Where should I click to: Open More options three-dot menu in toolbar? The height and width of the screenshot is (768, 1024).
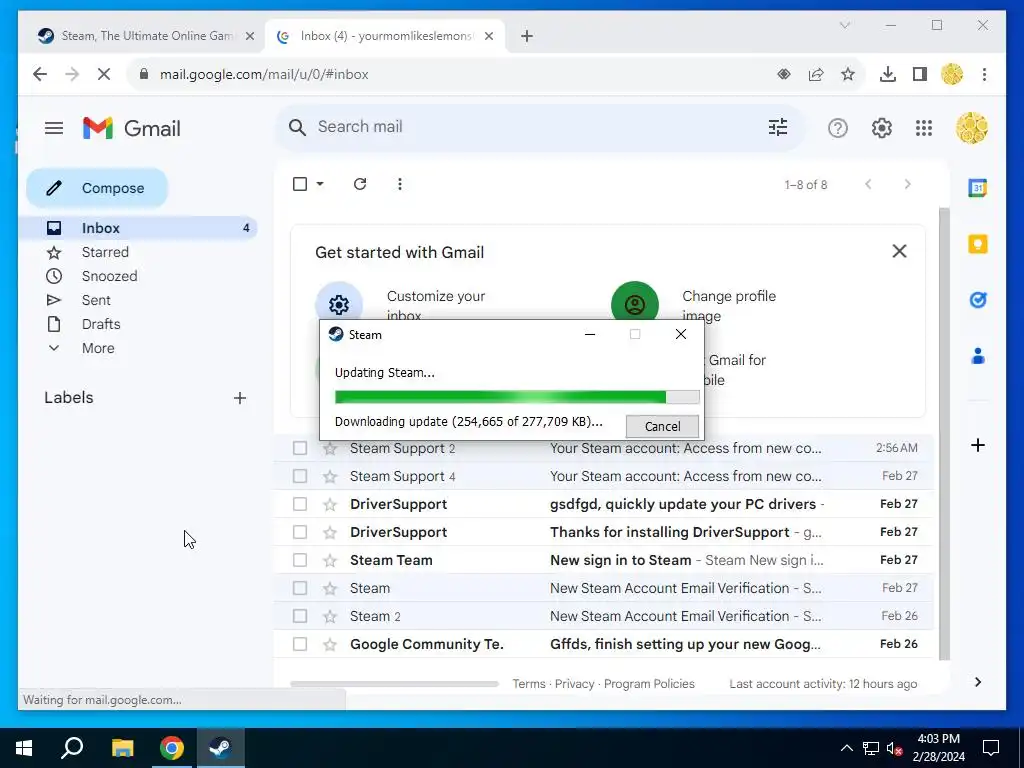pos(400,184)
